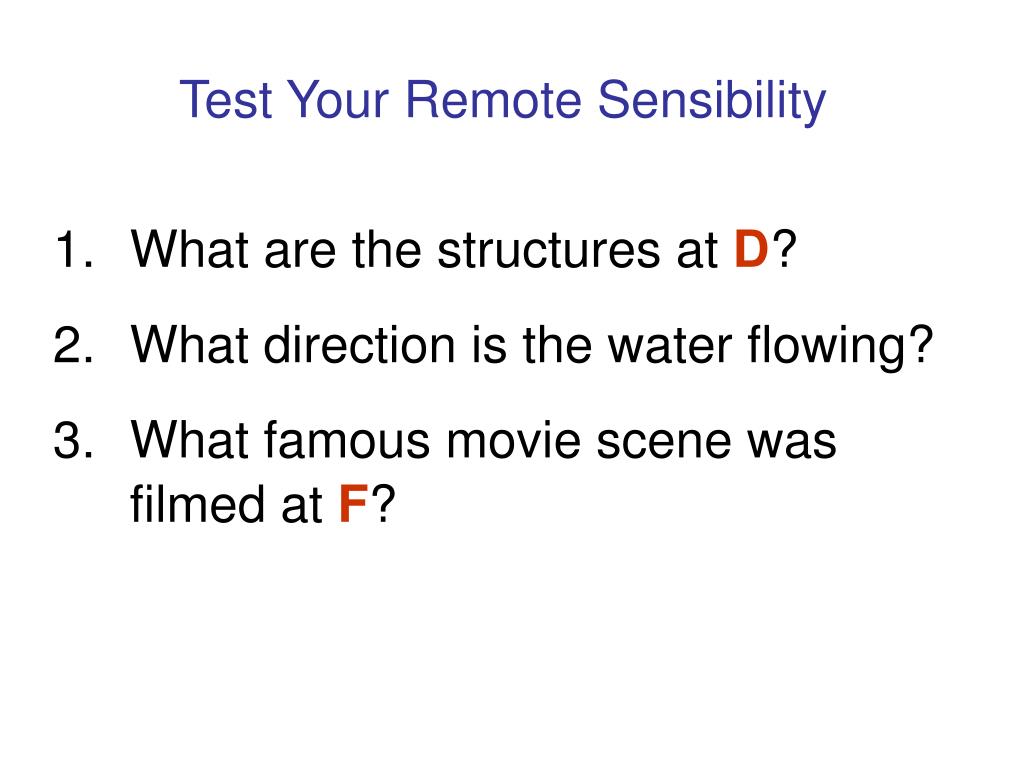Click the word "Remote" in the title
Image resolution: width=1024 pixels, height=768 pixels.
[493, 100]
